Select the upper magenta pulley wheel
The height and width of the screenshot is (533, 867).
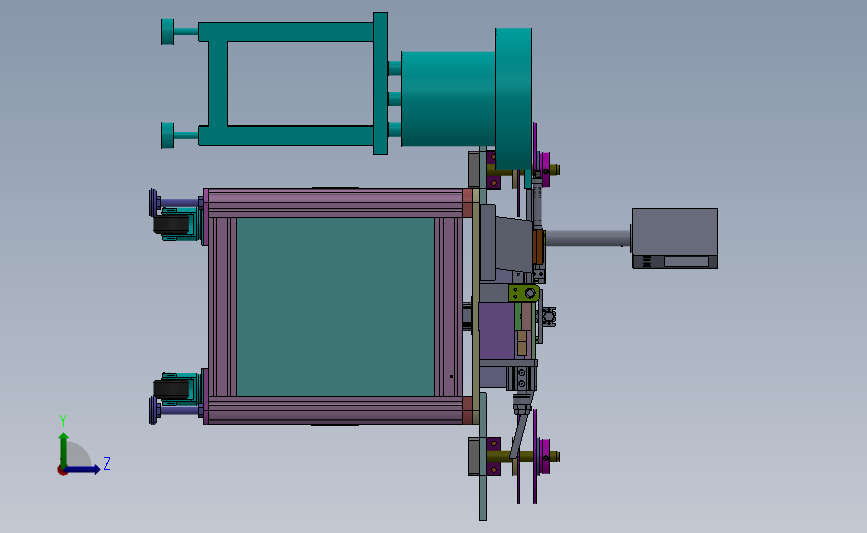pos(545,170)
